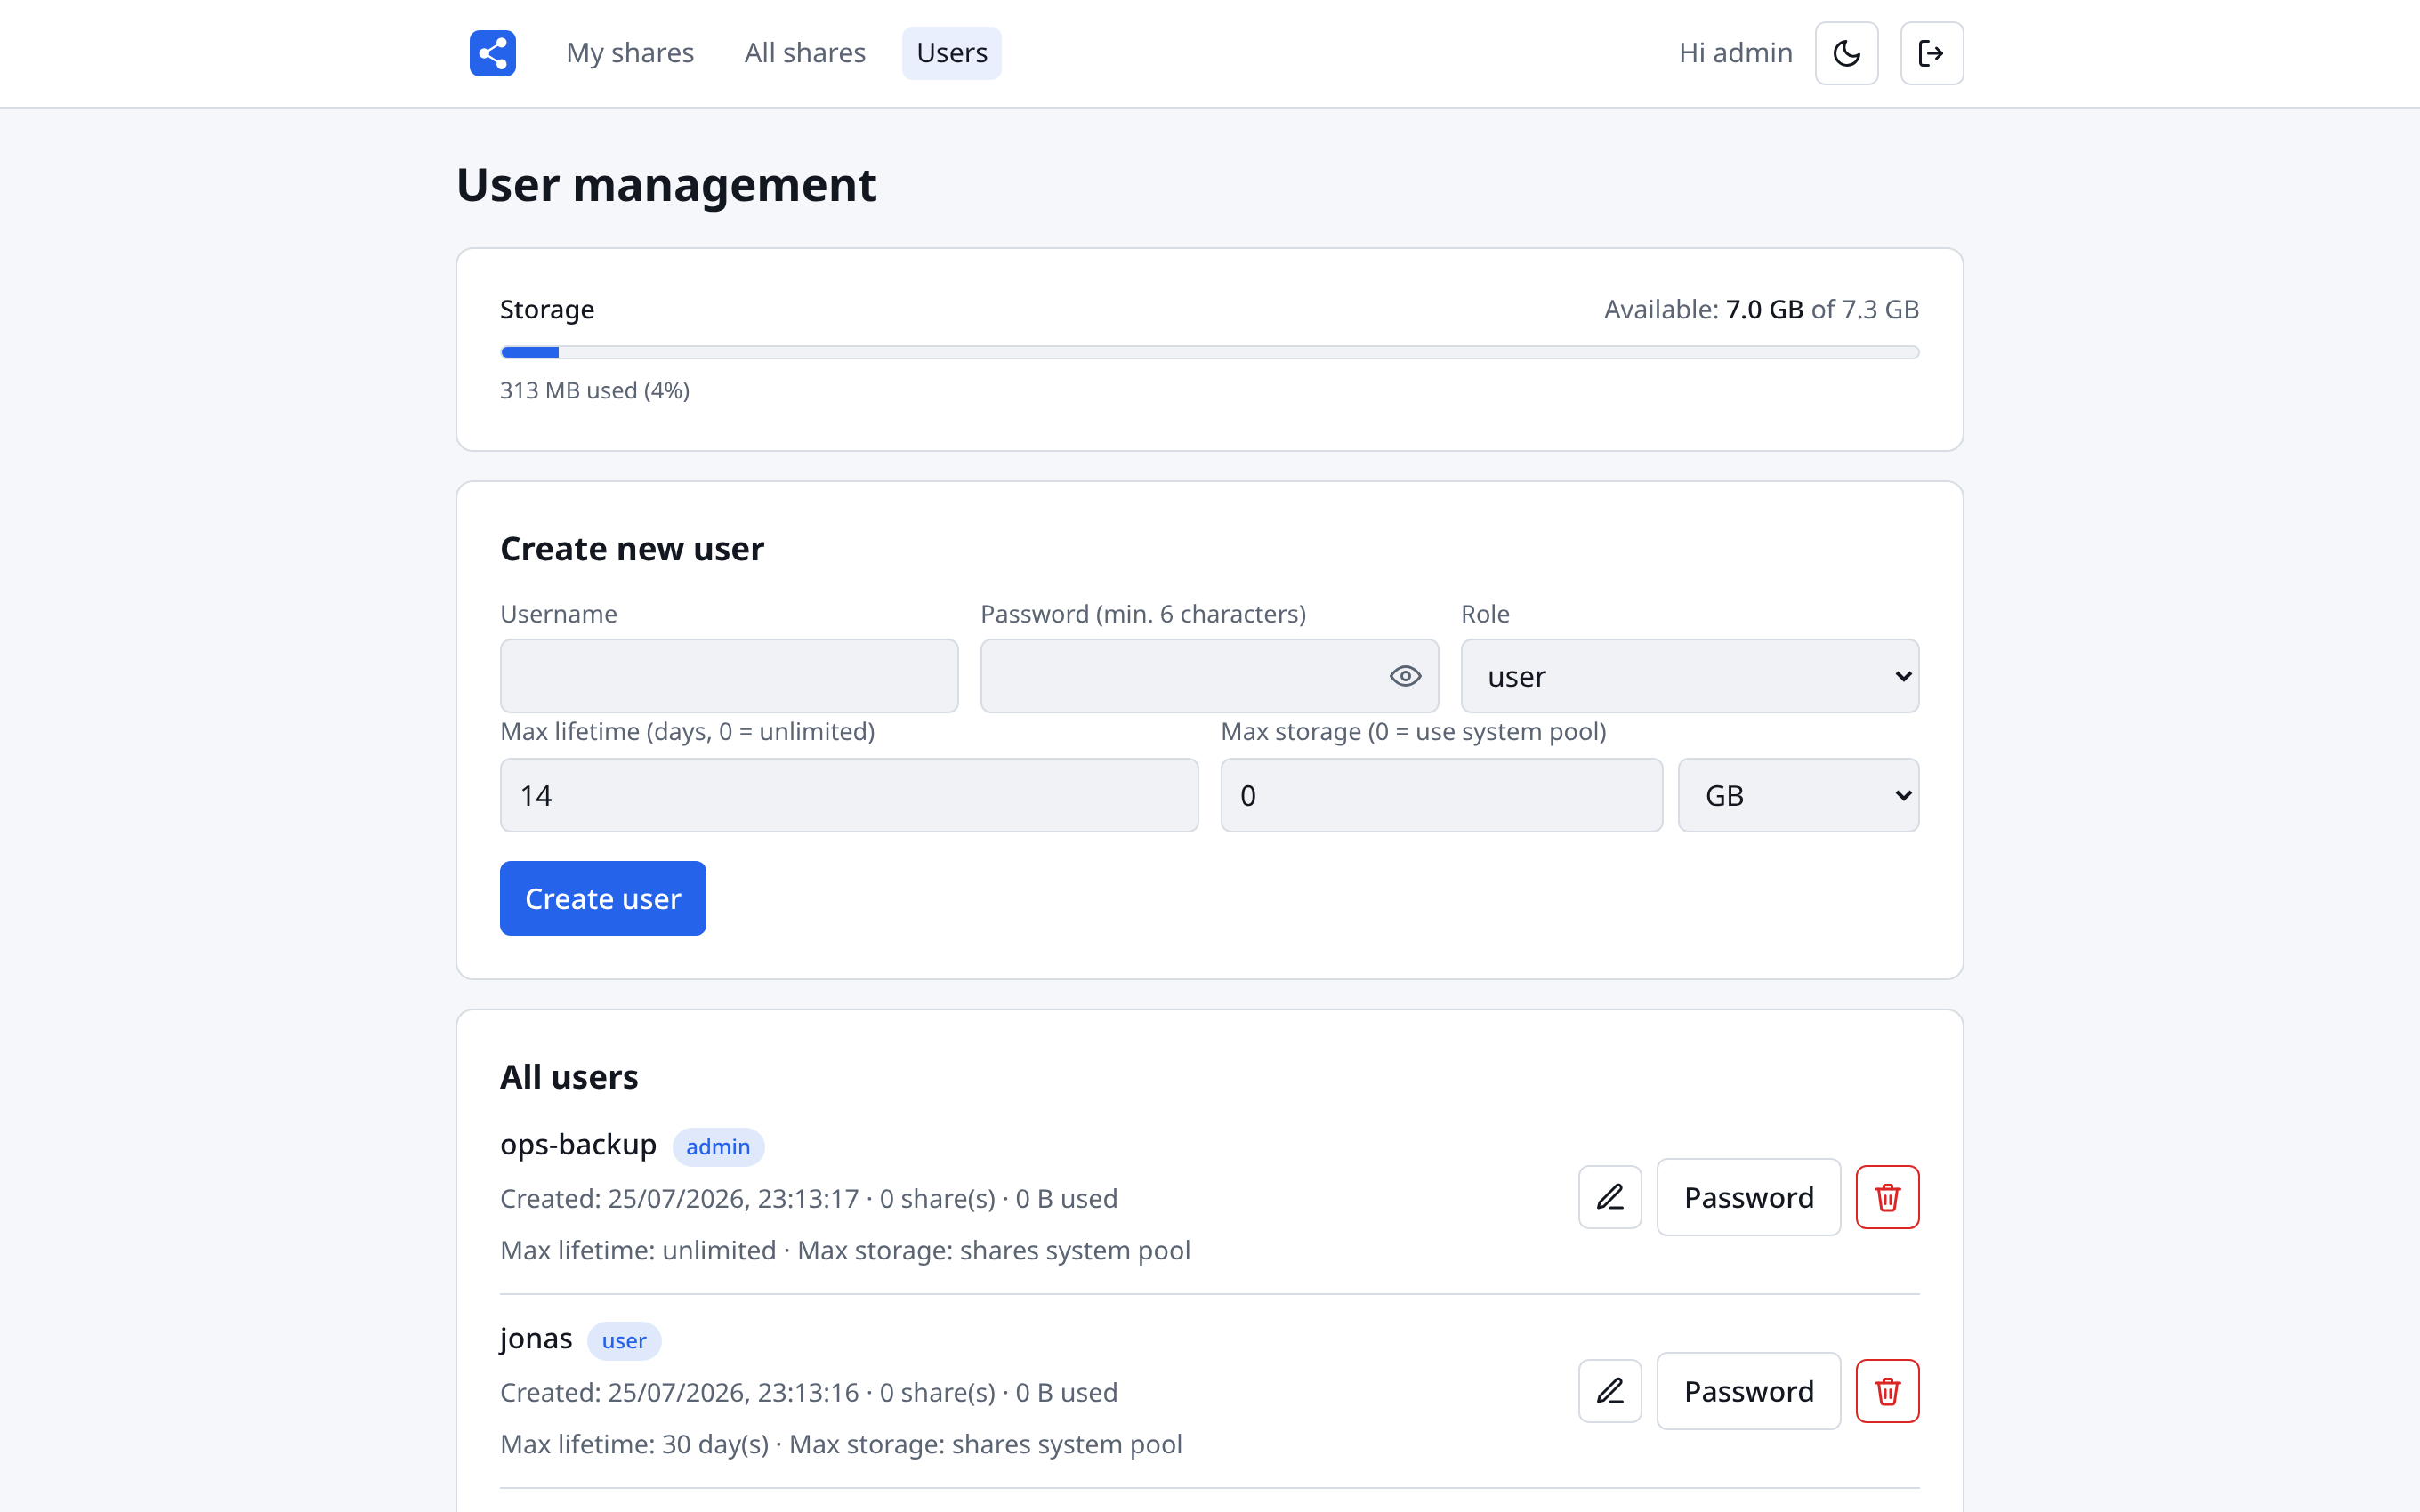Change password for jonas
The image size is (2420, 1512).
coord(1748,1391)
